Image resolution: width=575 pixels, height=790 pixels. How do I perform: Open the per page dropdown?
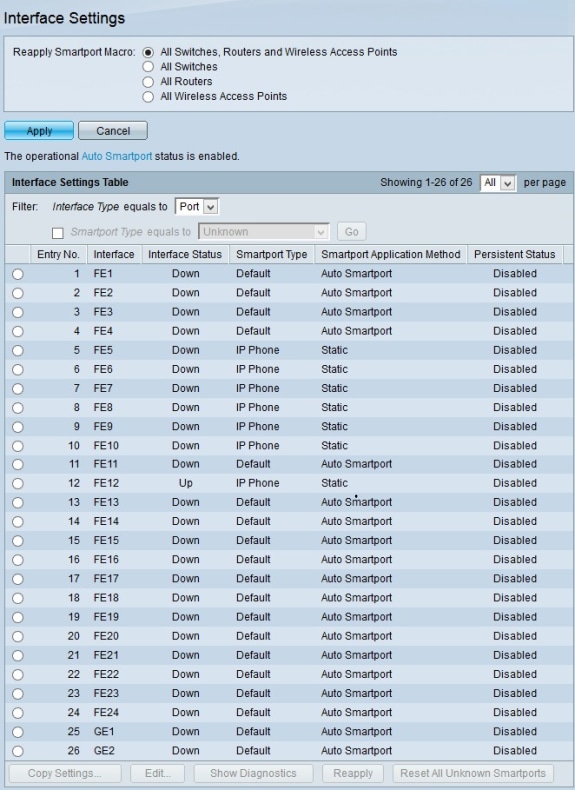498,183
